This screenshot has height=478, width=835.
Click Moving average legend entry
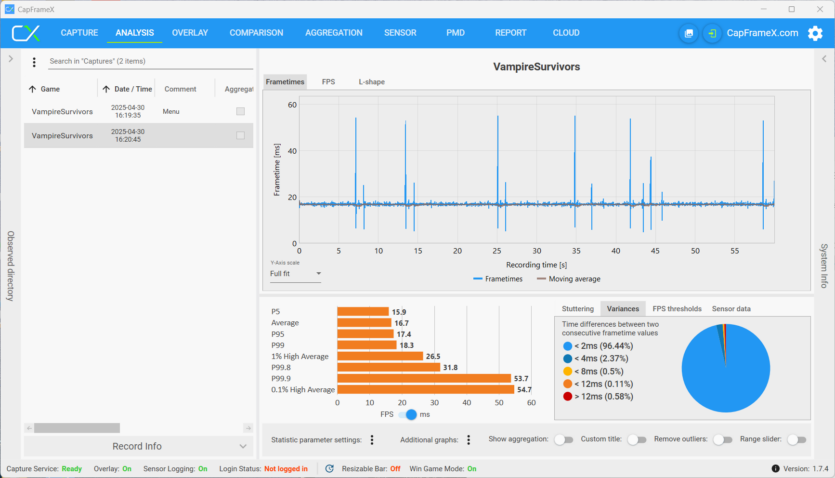coord(568,279)
